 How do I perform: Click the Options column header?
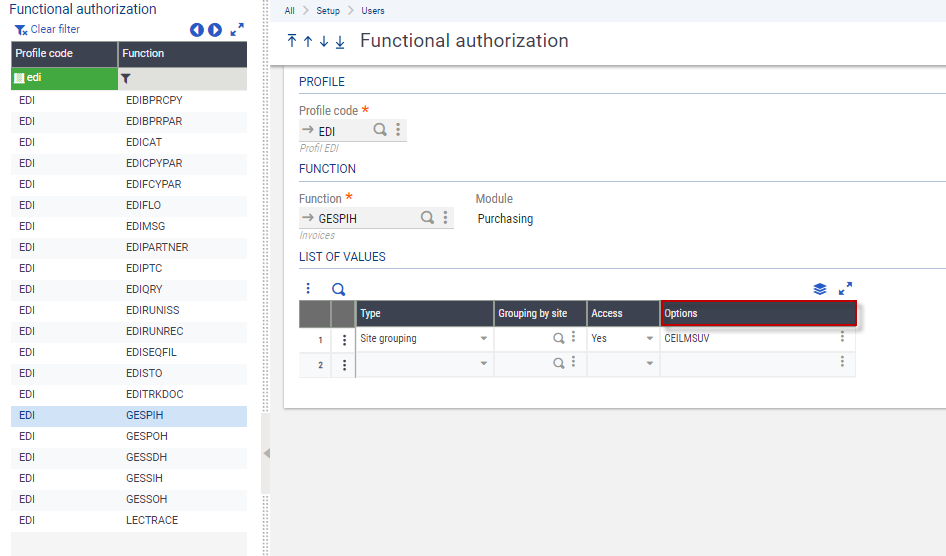758,314
